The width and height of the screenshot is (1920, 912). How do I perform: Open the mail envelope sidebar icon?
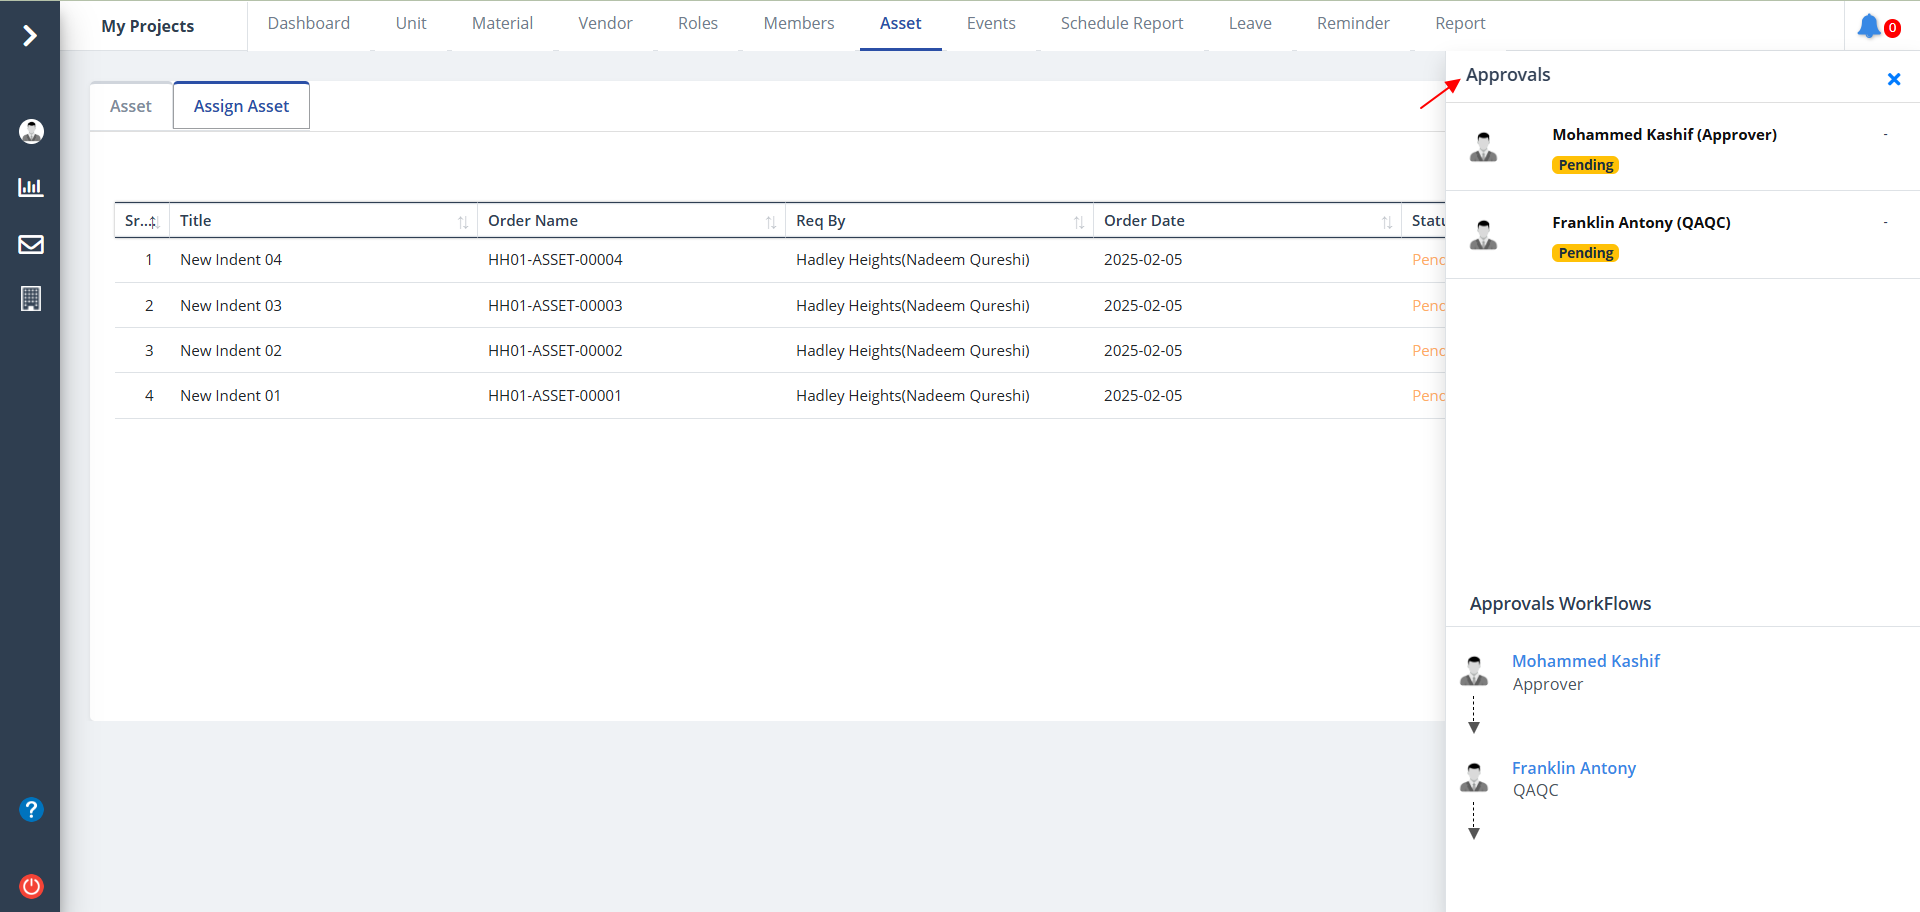tap(31, 244)
